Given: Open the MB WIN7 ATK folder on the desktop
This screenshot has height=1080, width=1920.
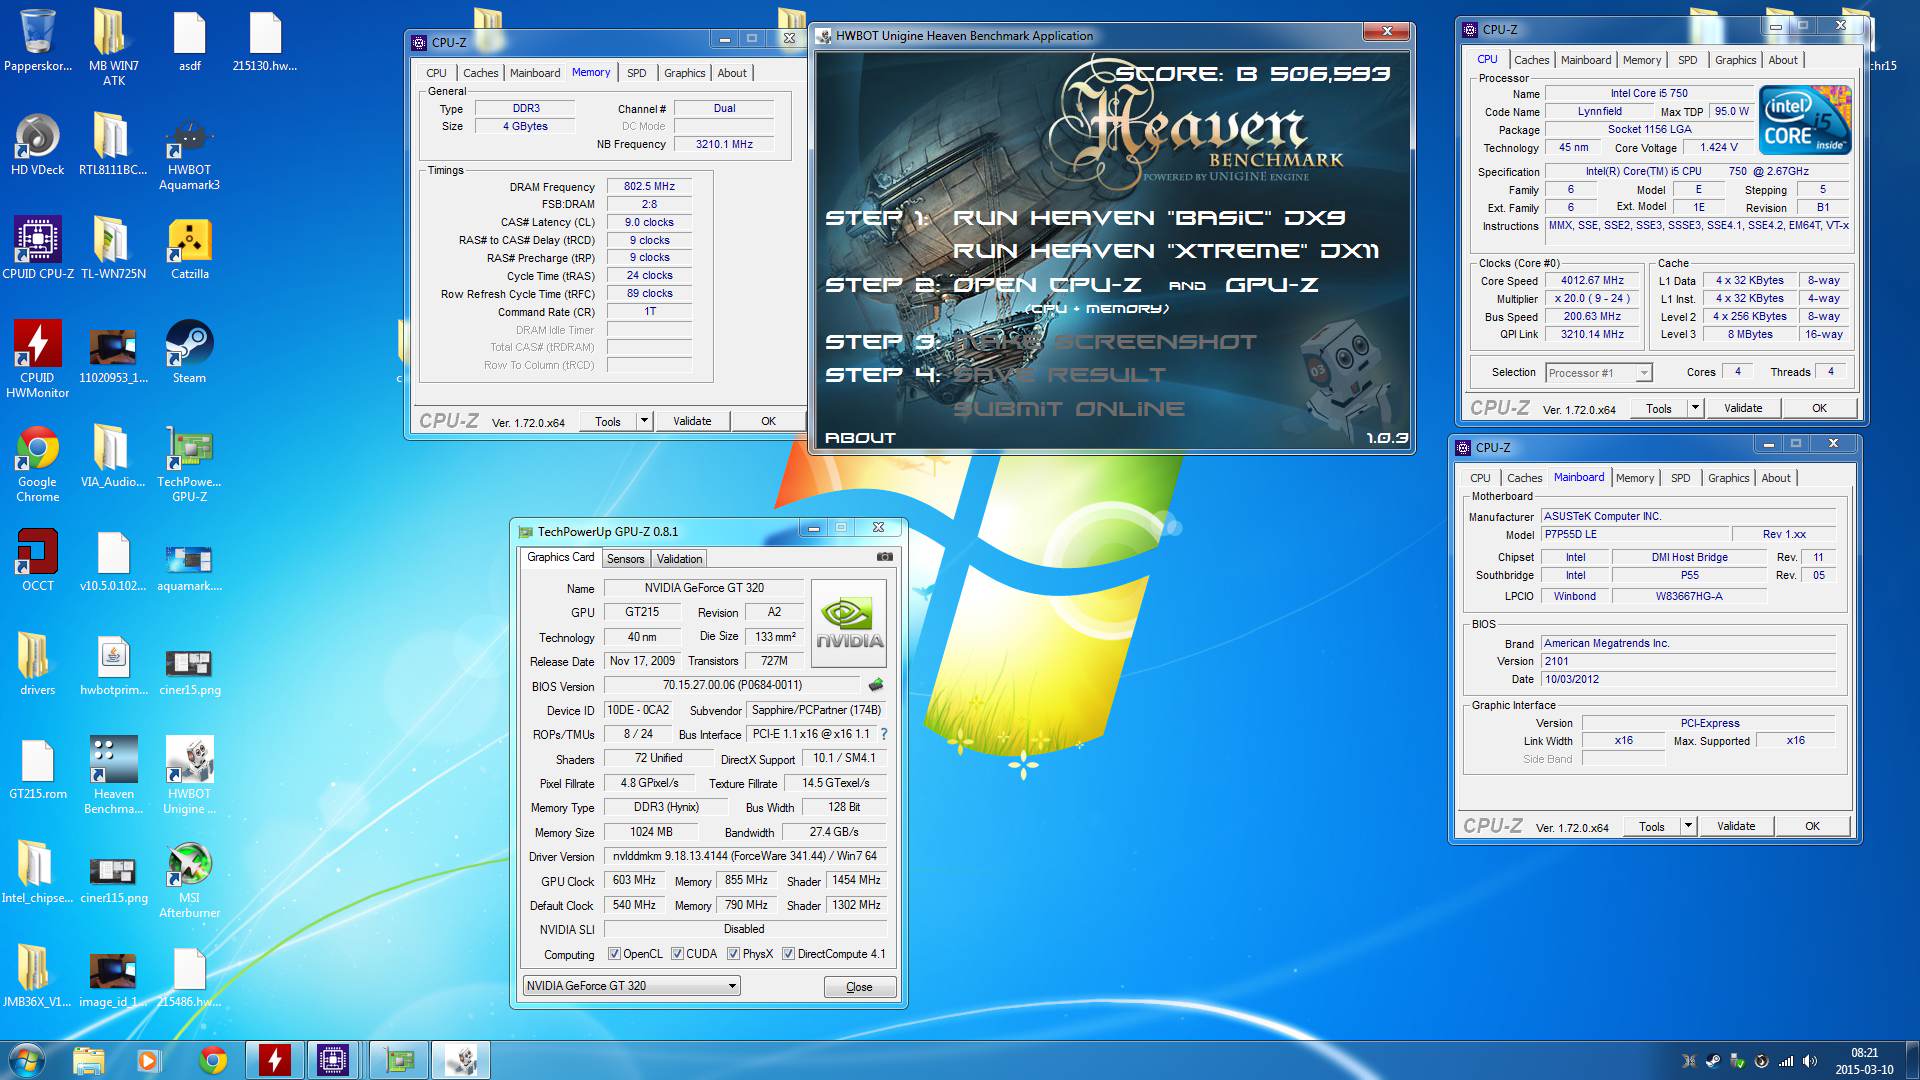Looking at the screenshot, I should point(113,48).
